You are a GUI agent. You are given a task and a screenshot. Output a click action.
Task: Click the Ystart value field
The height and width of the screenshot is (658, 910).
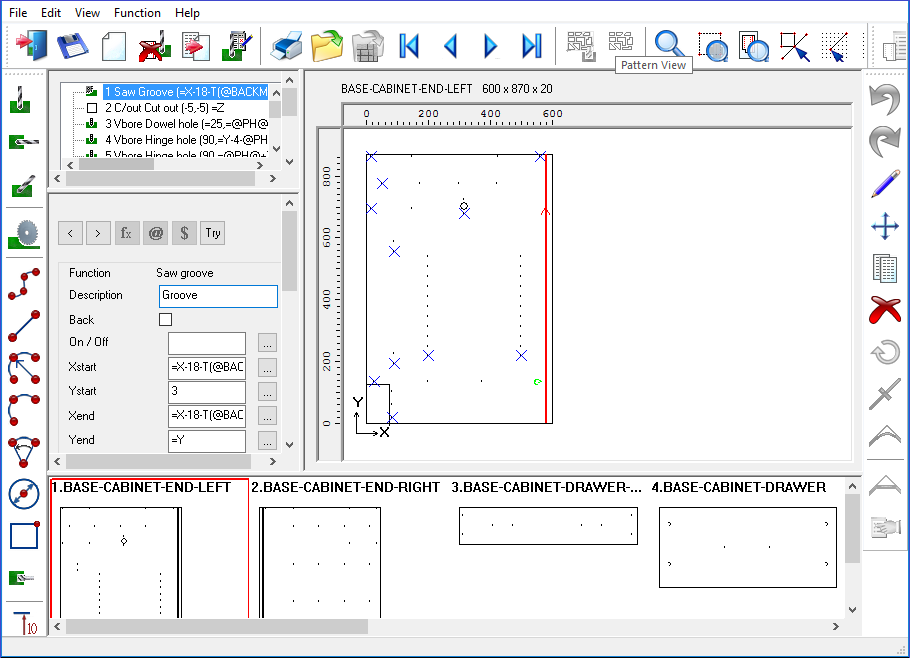(207, 392)
